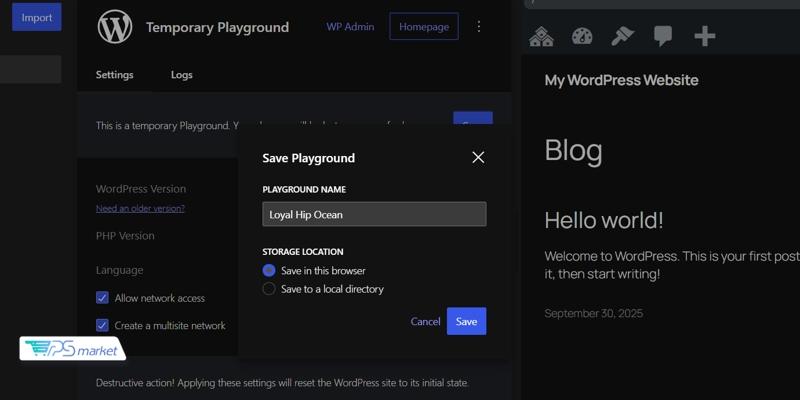Open the Comments bubble icon
Screen dimensions: 800x400
(662, 37)
